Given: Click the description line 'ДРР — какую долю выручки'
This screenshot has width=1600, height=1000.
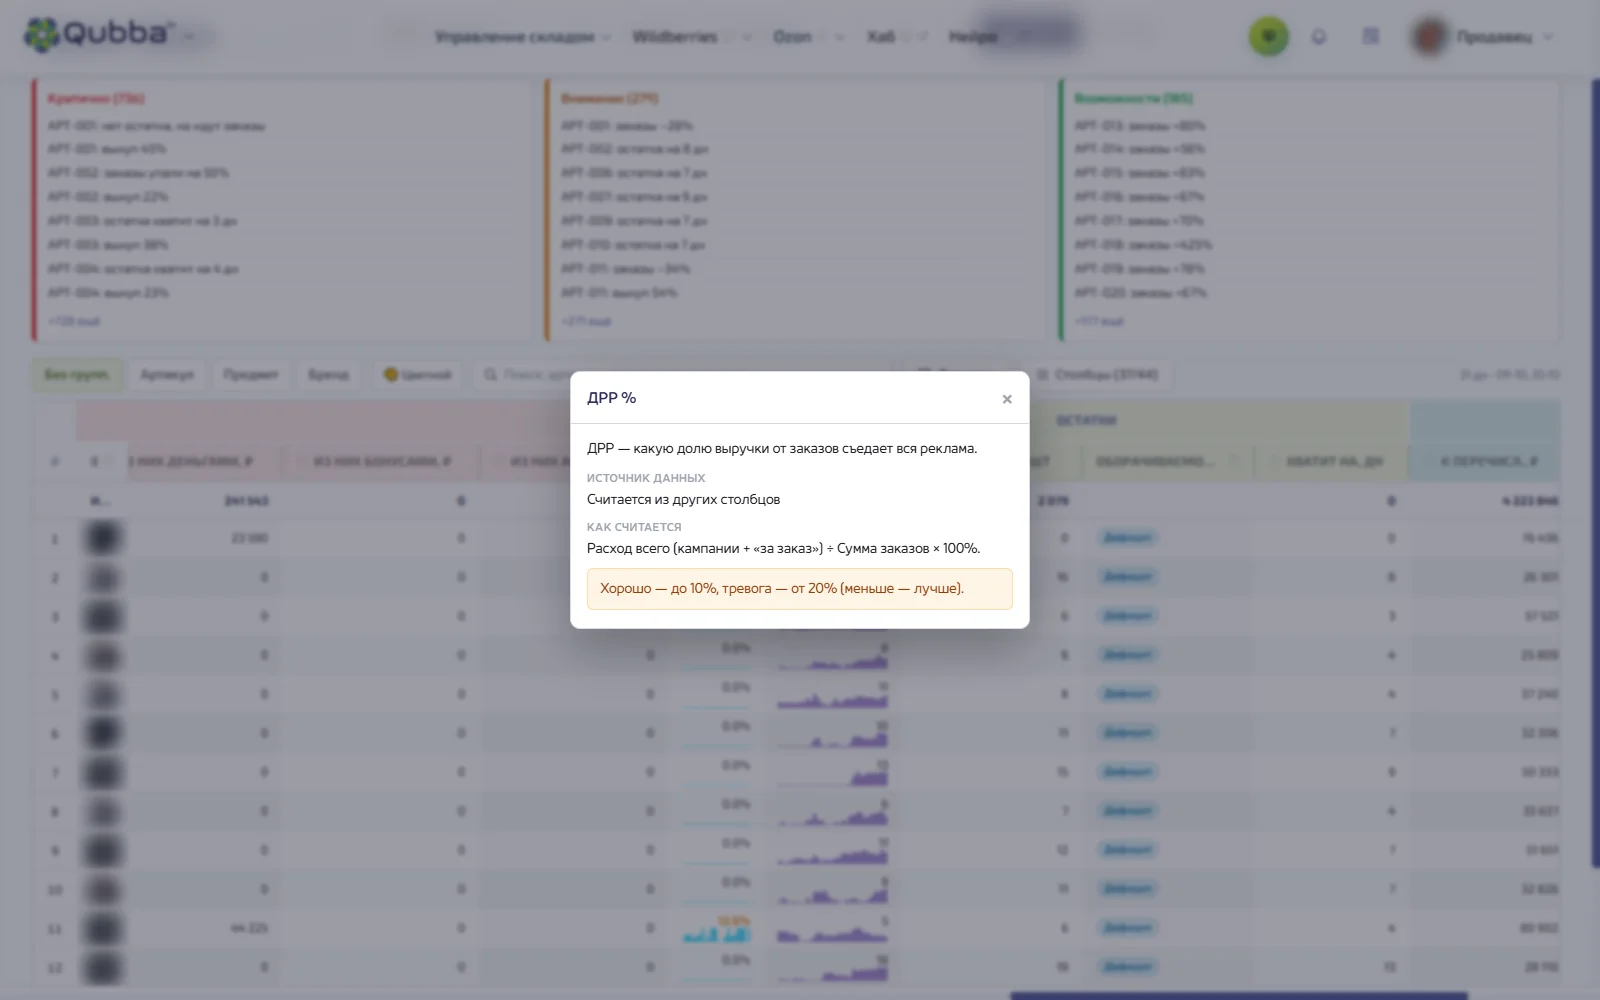Looking at the screenshot, I should pyautogui.click(x=782, y=448).
